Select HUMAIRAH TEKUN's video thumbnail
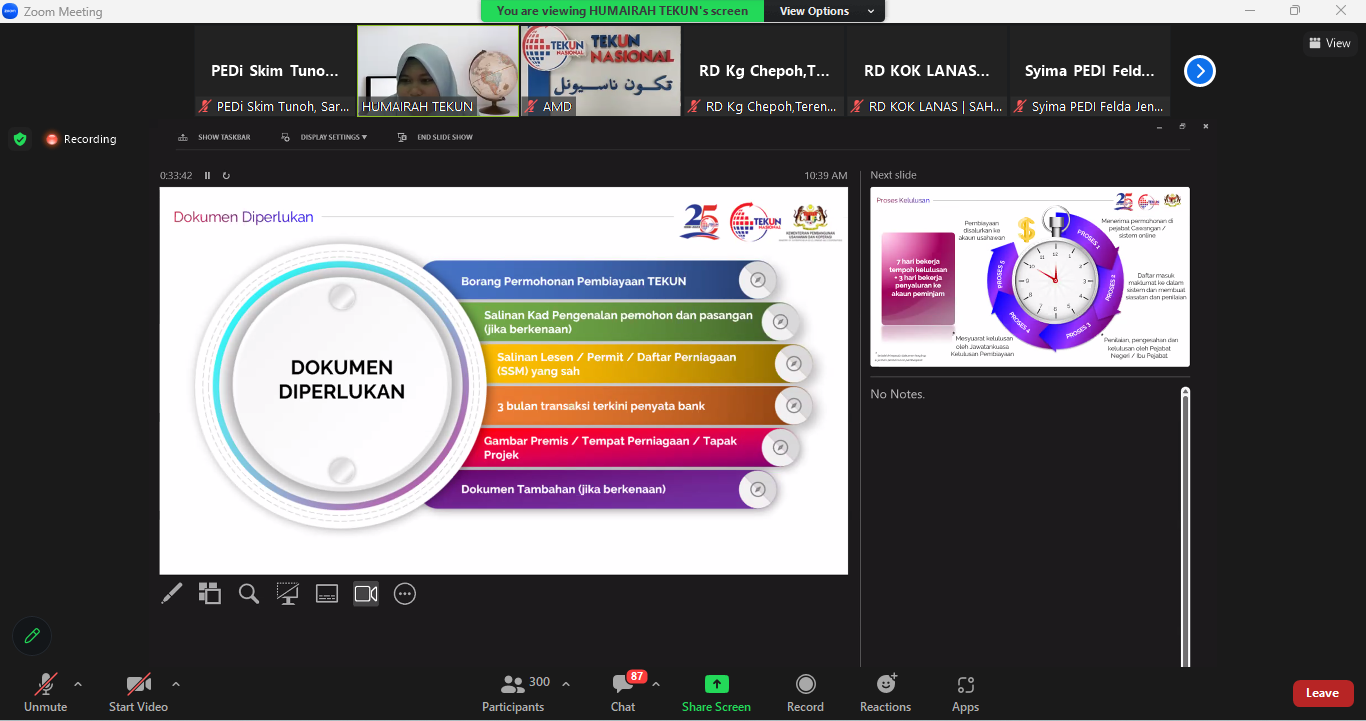1366x721 pixels. pyautogui.click(x=438, y=70)
